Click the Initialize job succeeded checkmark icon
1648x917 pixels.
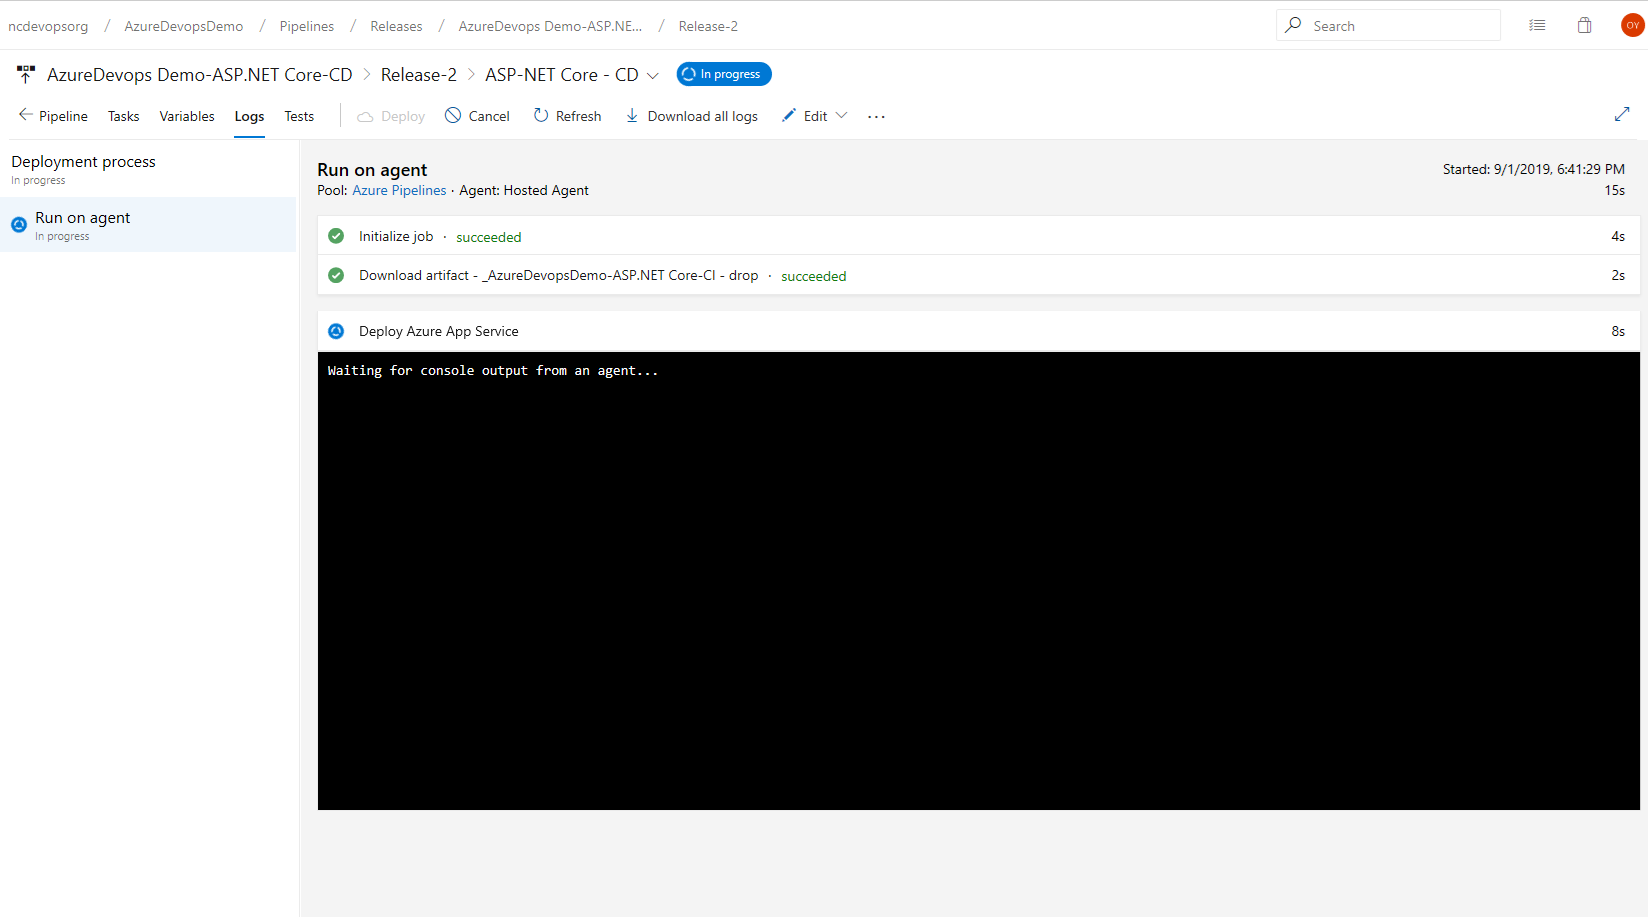click(336, 236)
